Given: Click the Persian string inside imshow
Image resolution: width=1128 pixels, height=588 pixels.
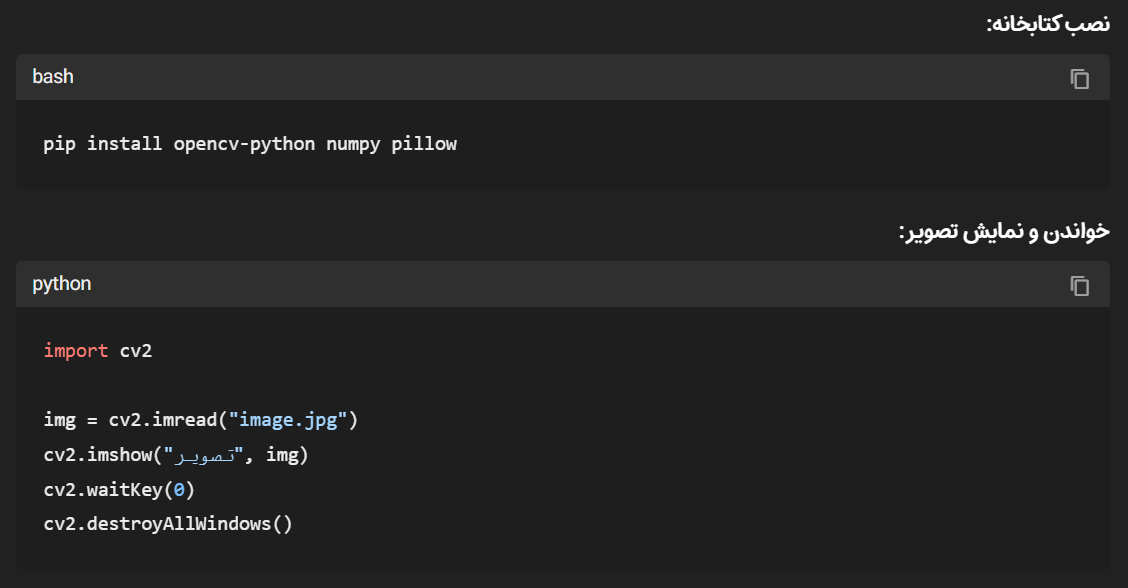Looking at the screenshot, I should click(x=204, y=455).
